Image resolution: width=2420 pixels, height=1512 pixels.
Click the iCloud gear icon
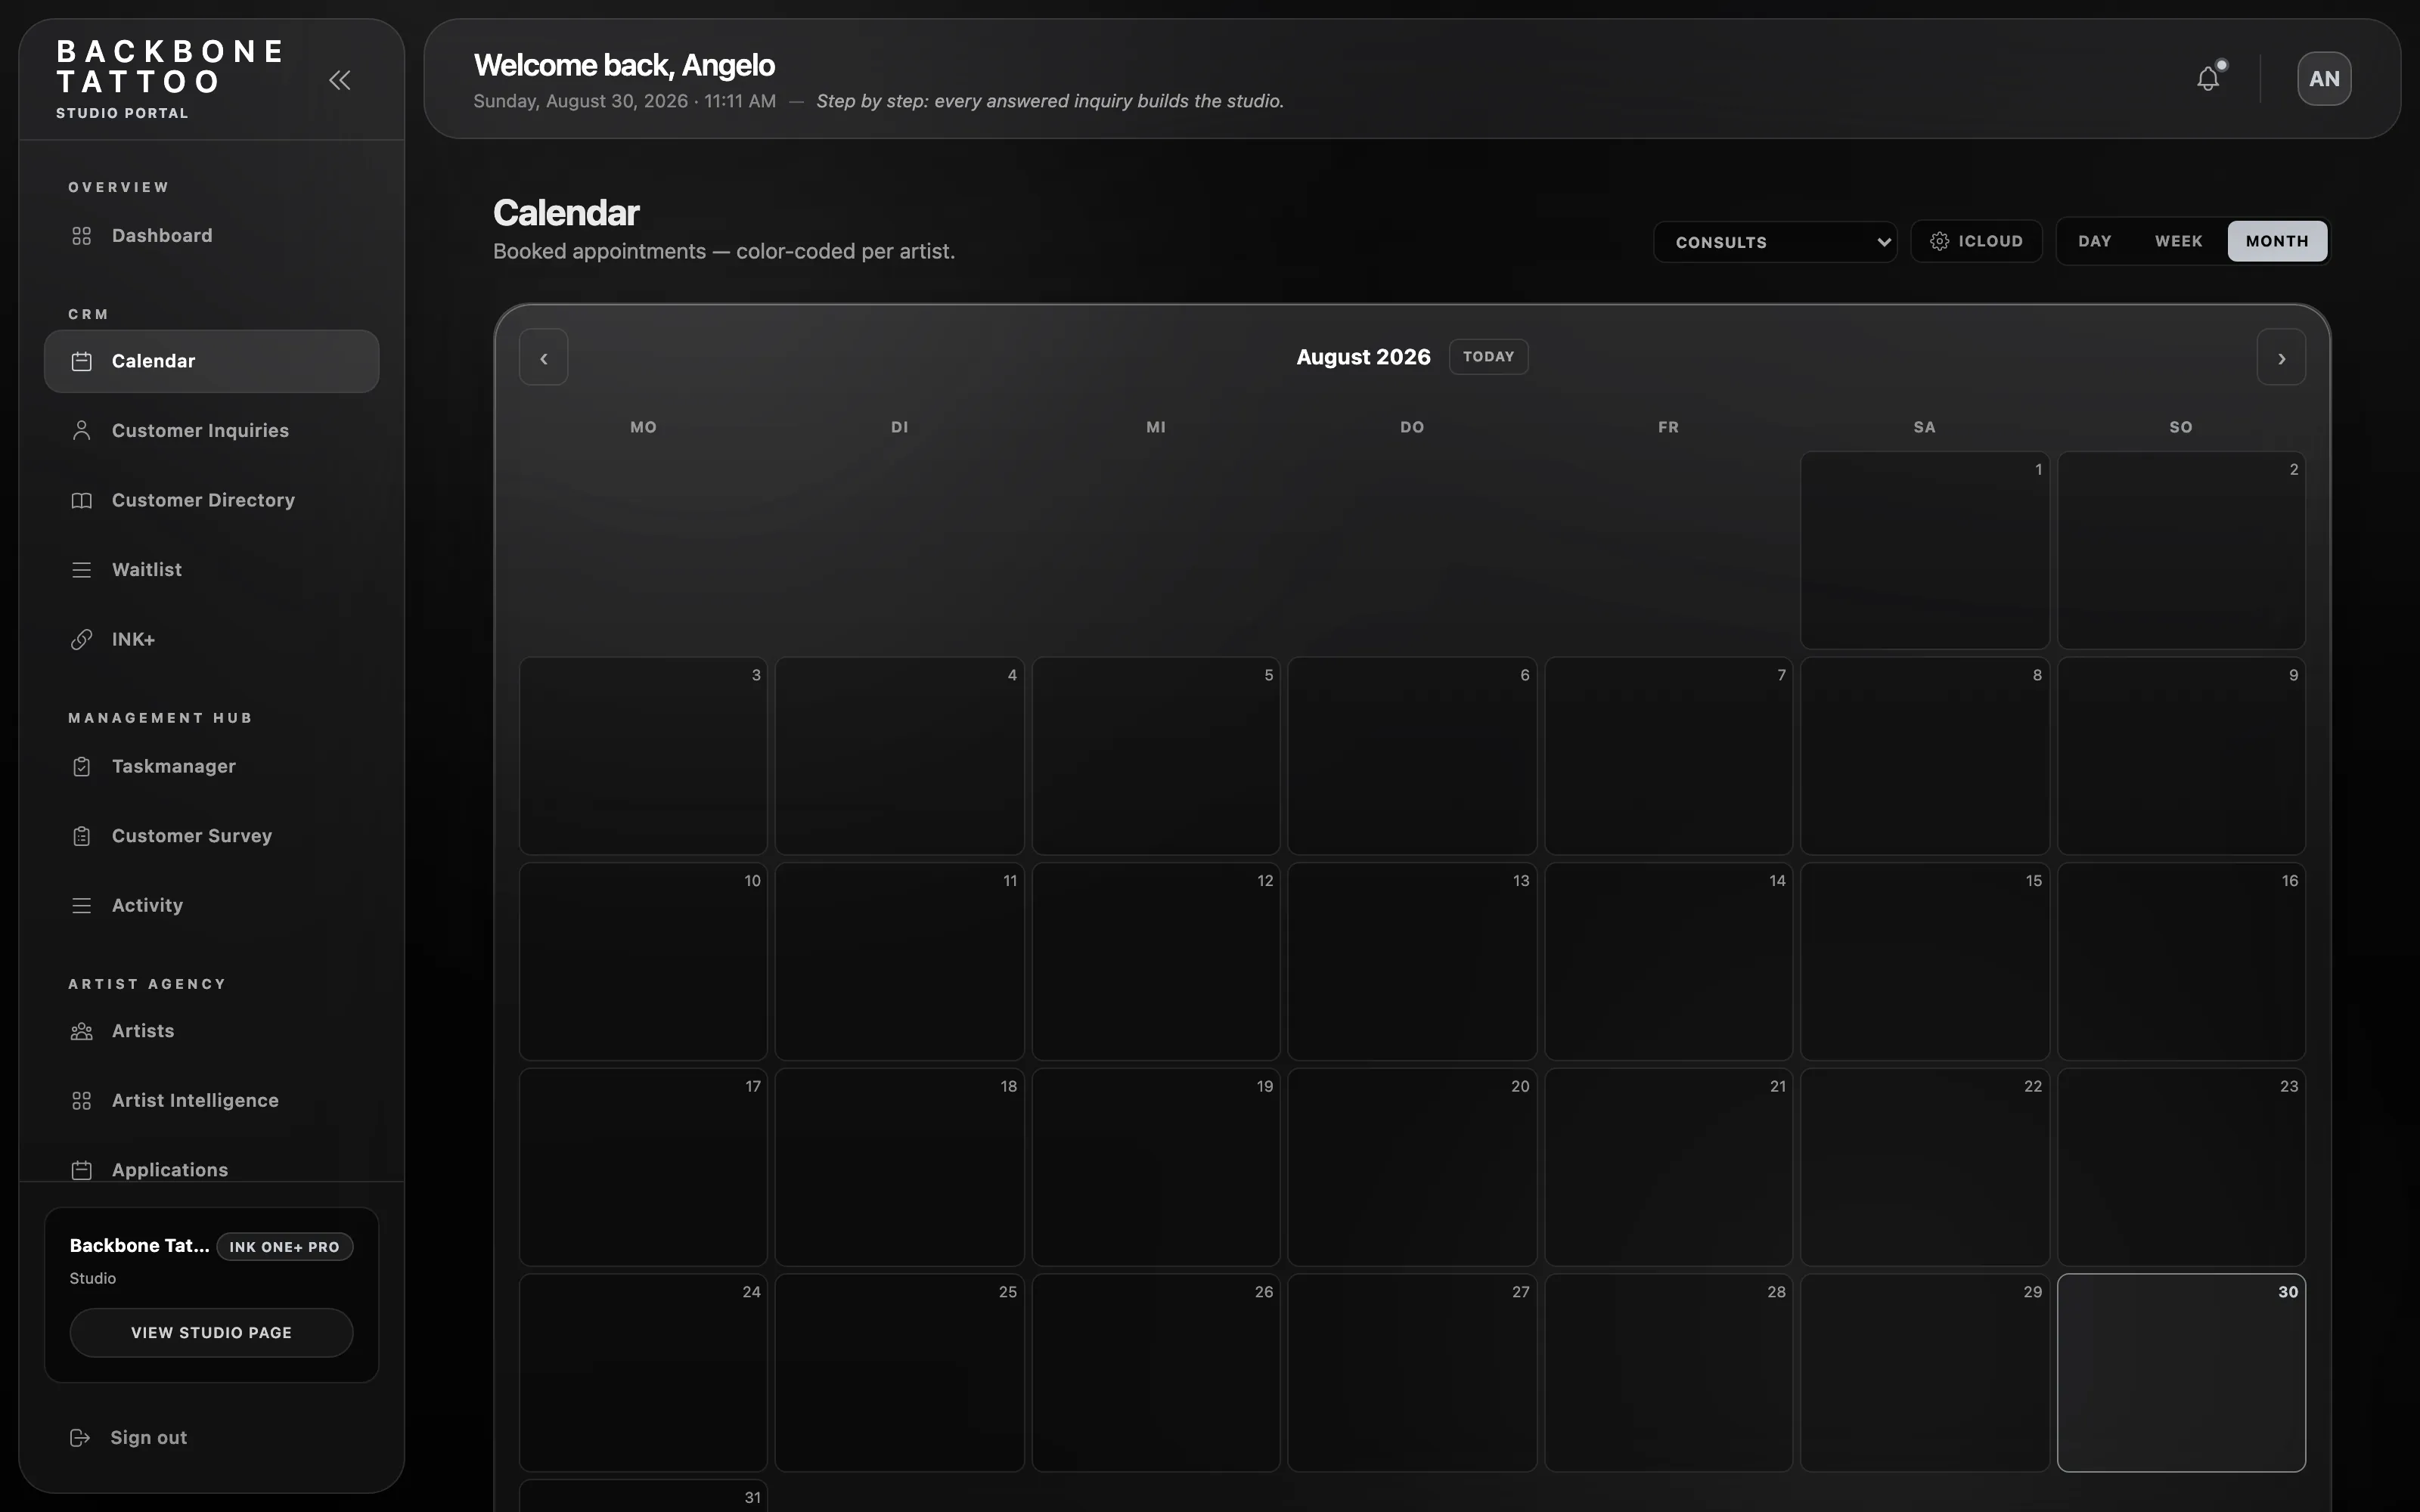click(x=1939, y=241)
